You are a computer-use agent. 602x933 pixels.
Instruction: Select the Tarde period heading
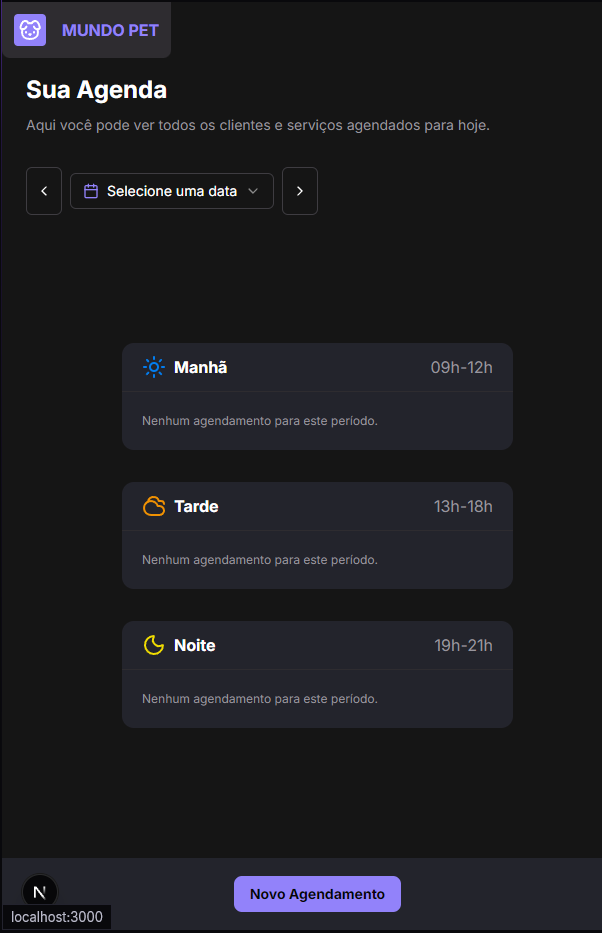point(196,506)
